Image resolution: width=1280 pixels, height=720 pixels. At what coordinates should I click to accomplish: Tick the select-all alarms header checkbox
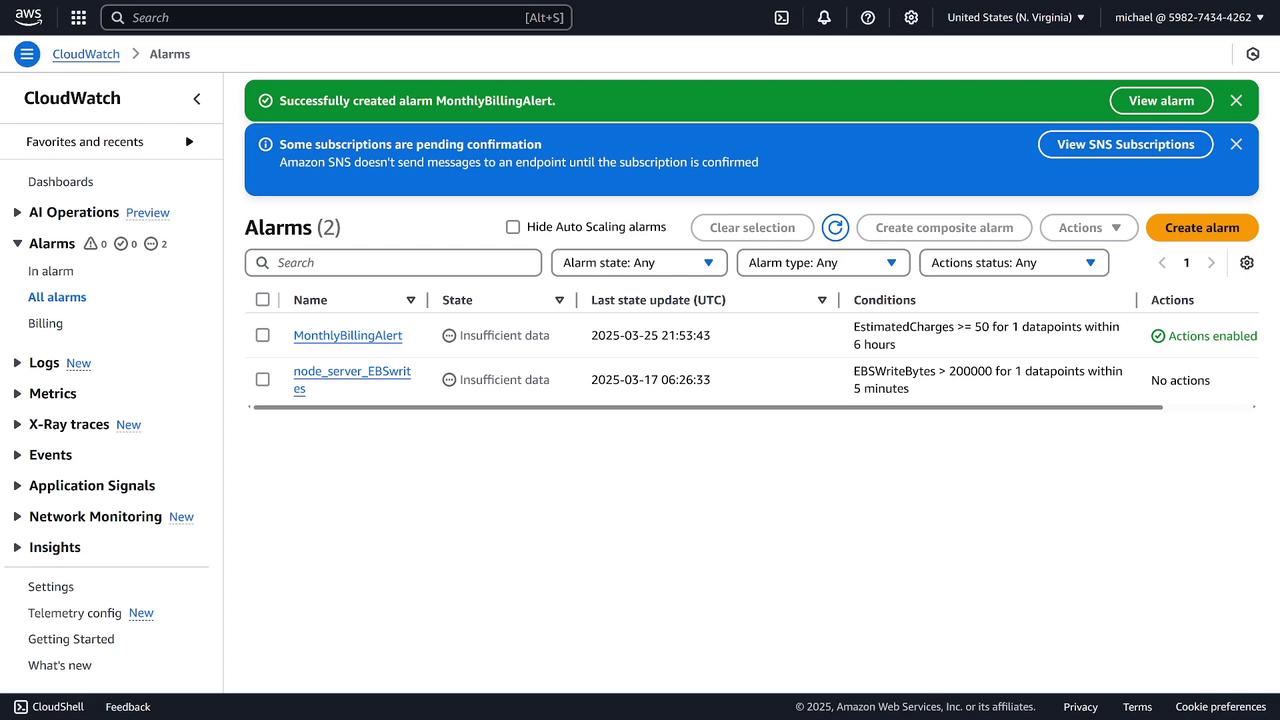(x=263, y=300)
